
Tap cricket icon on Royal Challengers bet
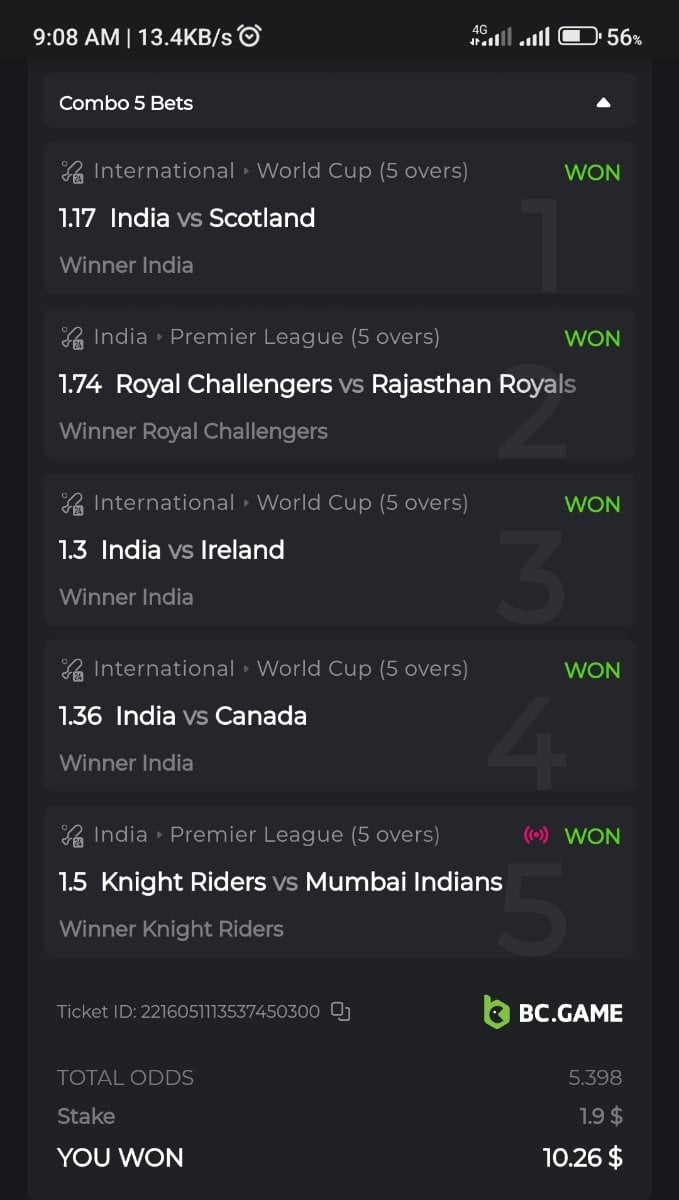72,338
